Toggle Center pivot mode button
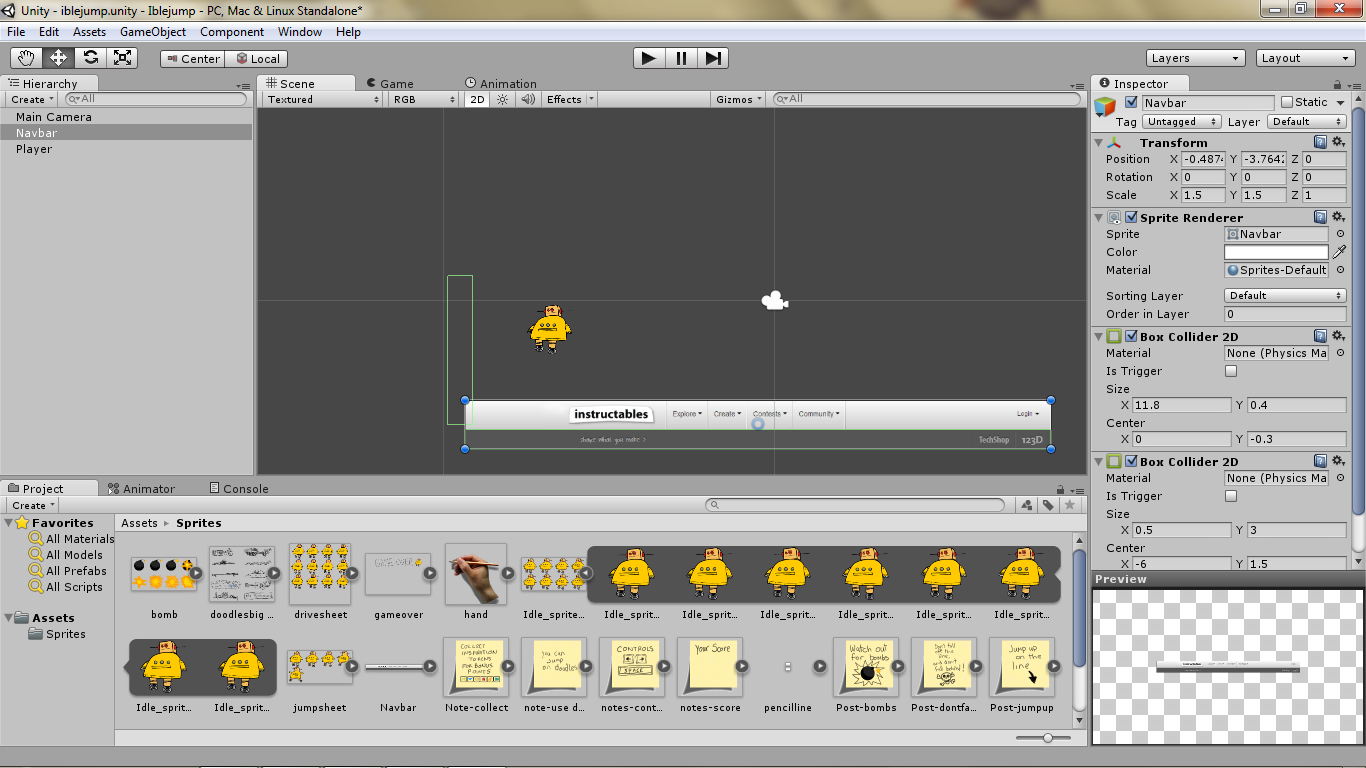Viewport: 1366px width, 768px height. click(x=193, y=58)
